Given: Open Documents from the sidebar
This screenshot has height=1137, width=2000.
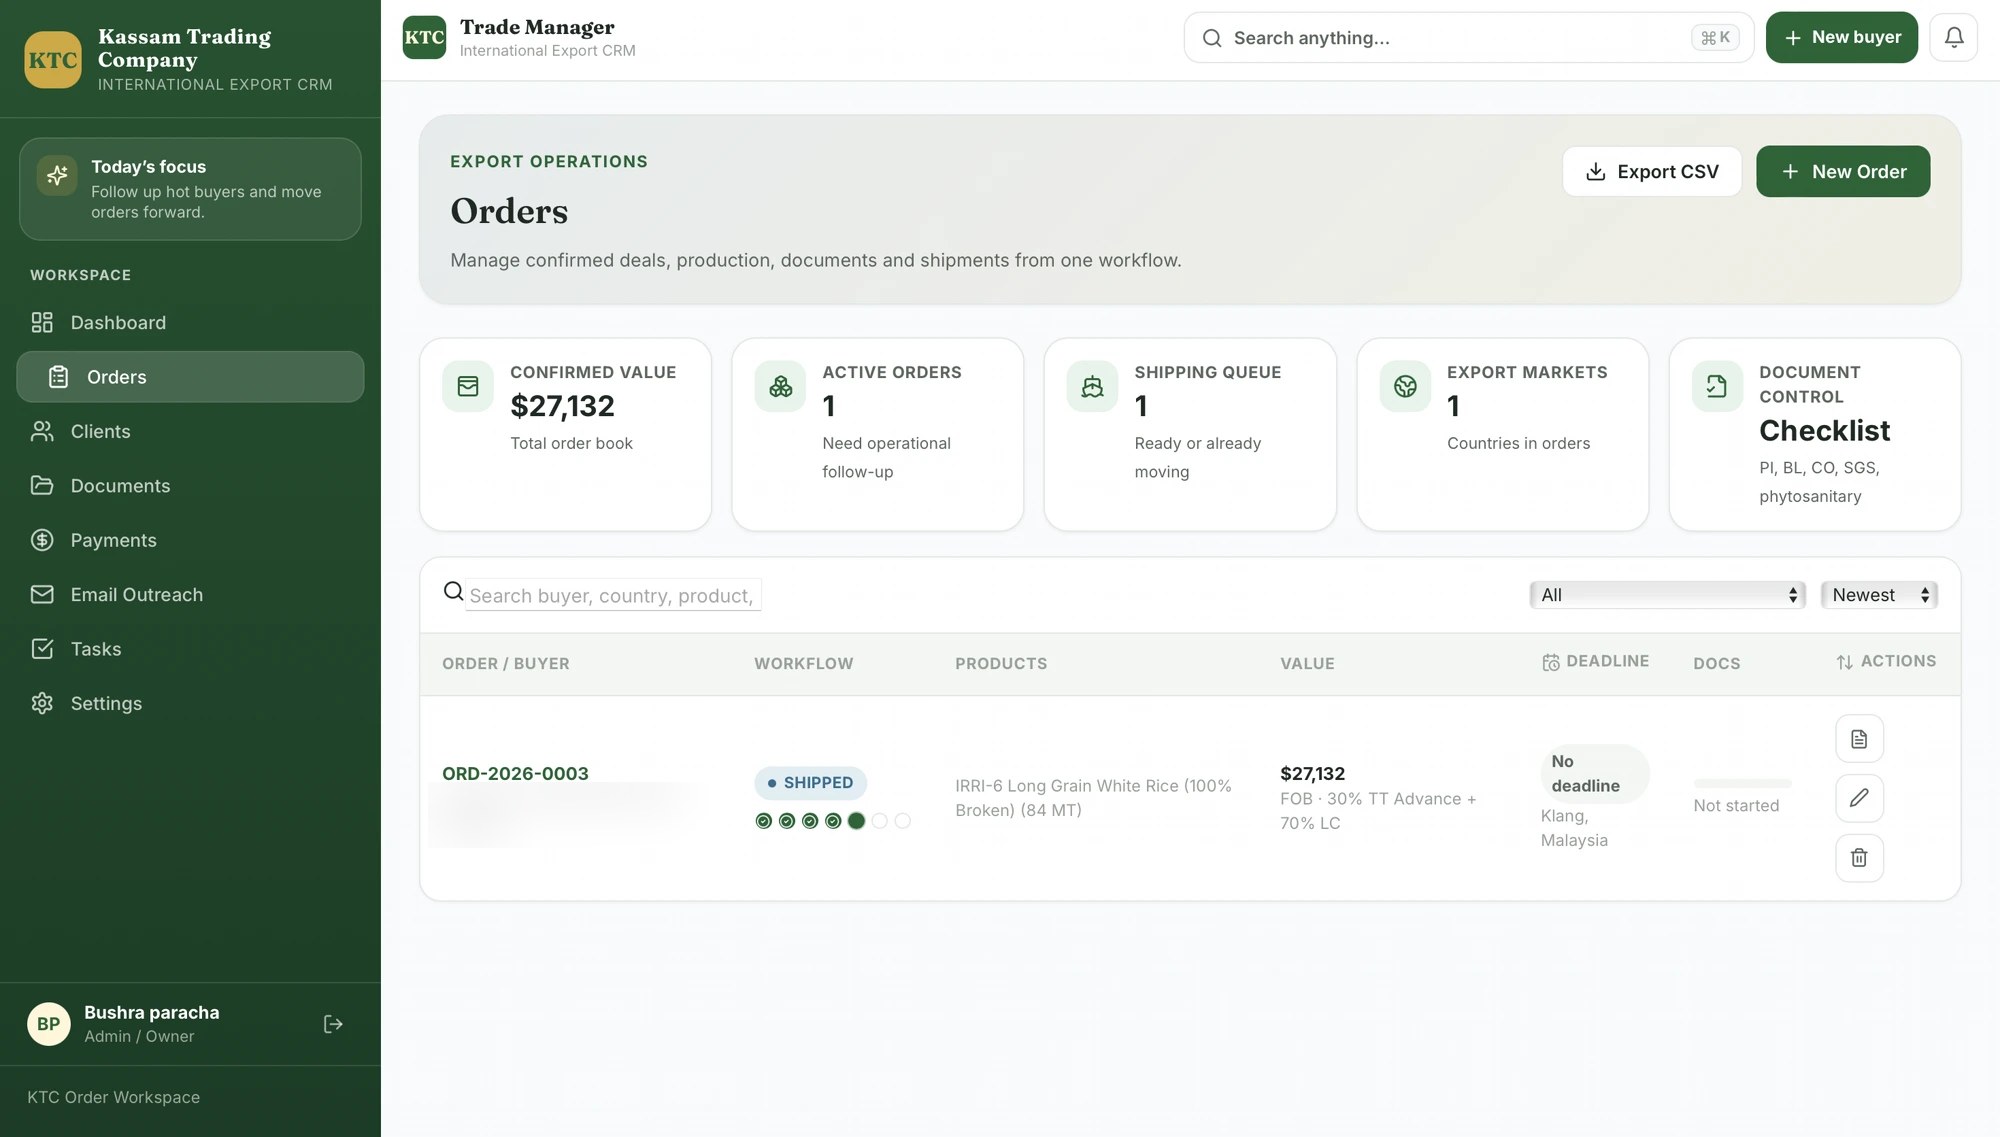Looking at the screenshot, I should point(190,486).
